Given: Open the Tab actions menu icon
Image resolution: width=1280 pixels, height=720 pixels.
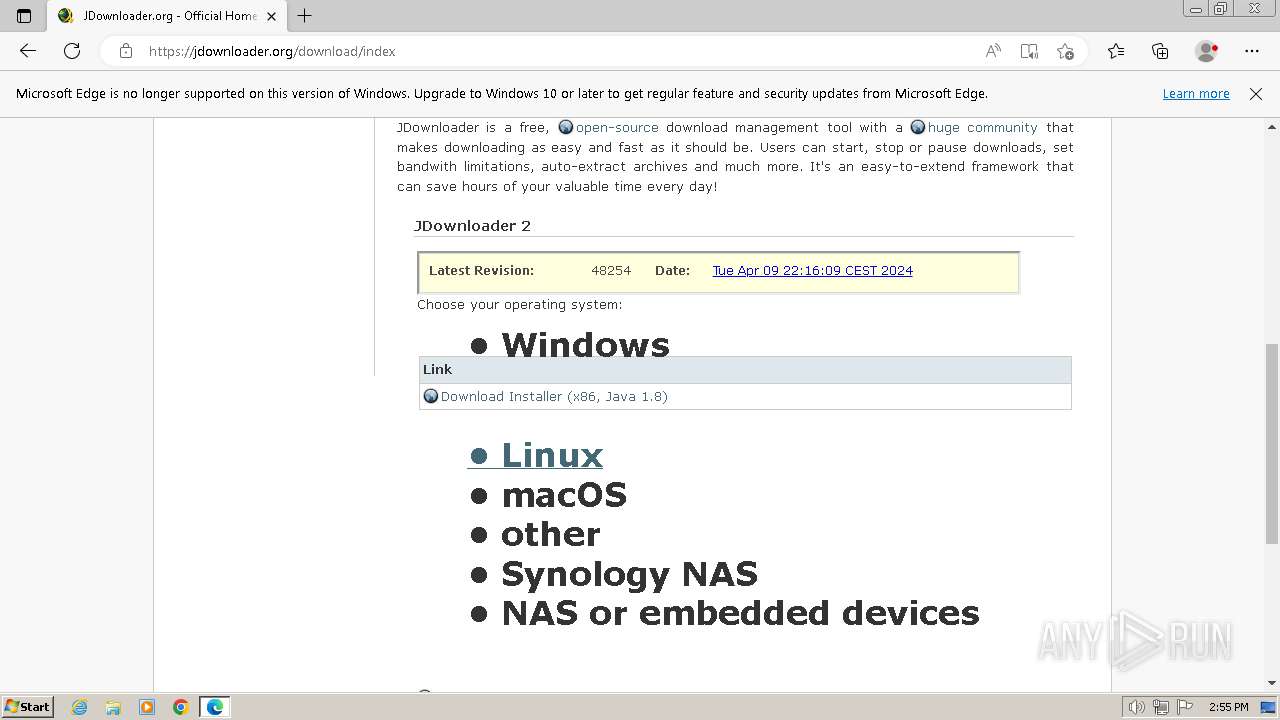Looking at the screenshot, I should [24, 16].
